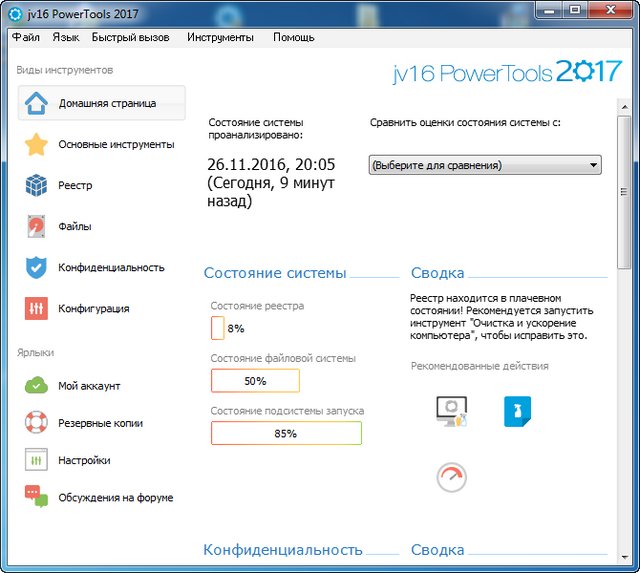Select the Конфиденциальность shield icon
640x573 pixels.
point(36,268)
